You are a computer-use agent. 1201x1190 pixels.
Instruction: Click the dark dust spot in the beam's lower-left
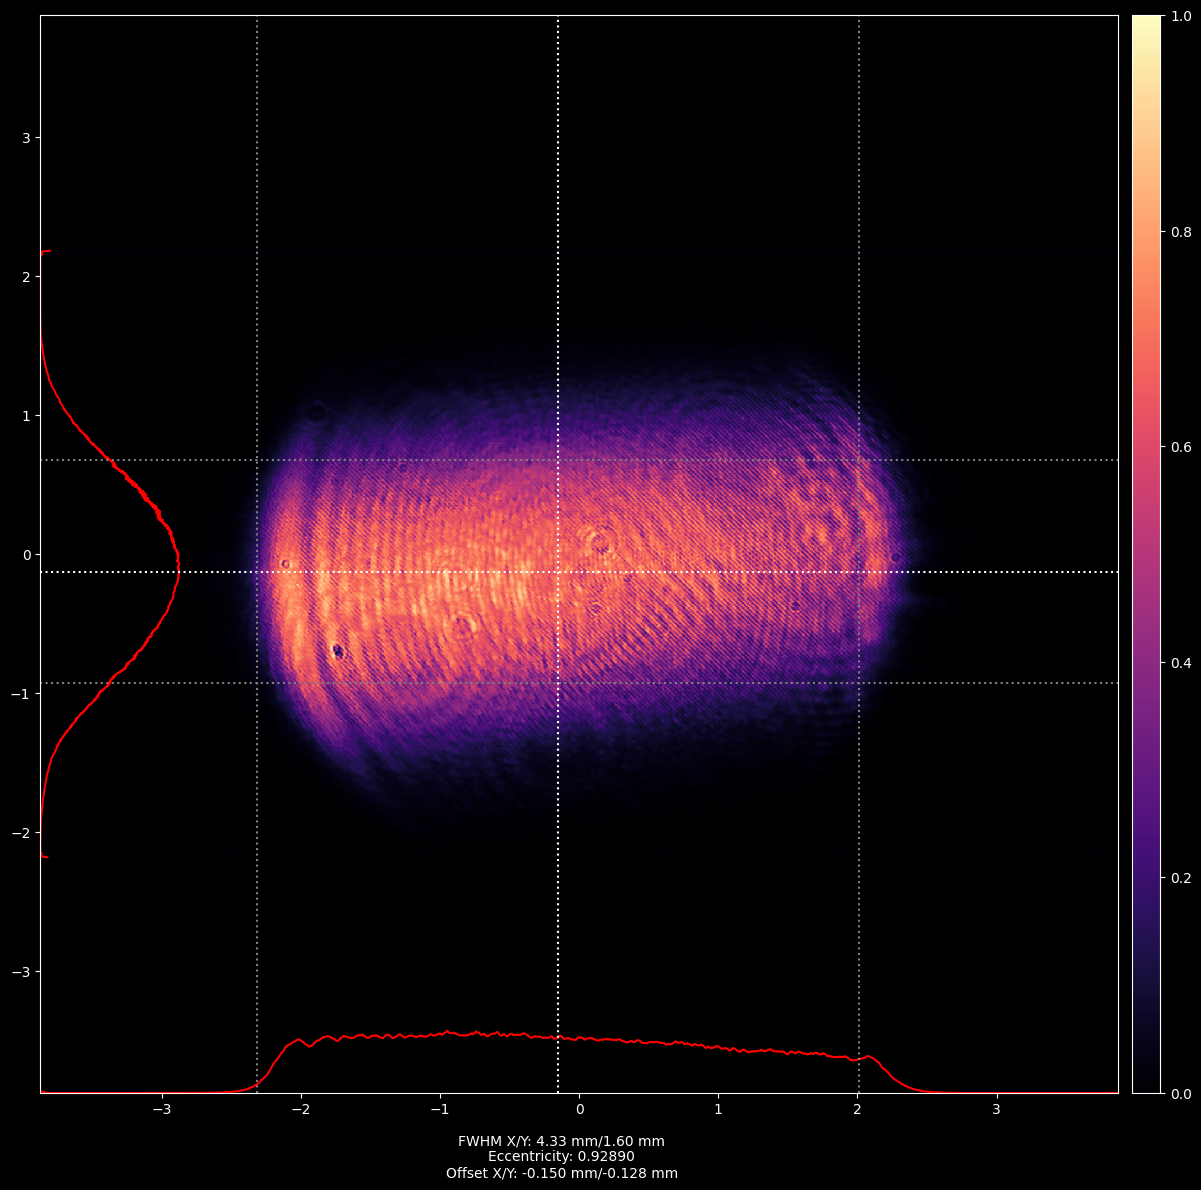click(x=338, y=652)
